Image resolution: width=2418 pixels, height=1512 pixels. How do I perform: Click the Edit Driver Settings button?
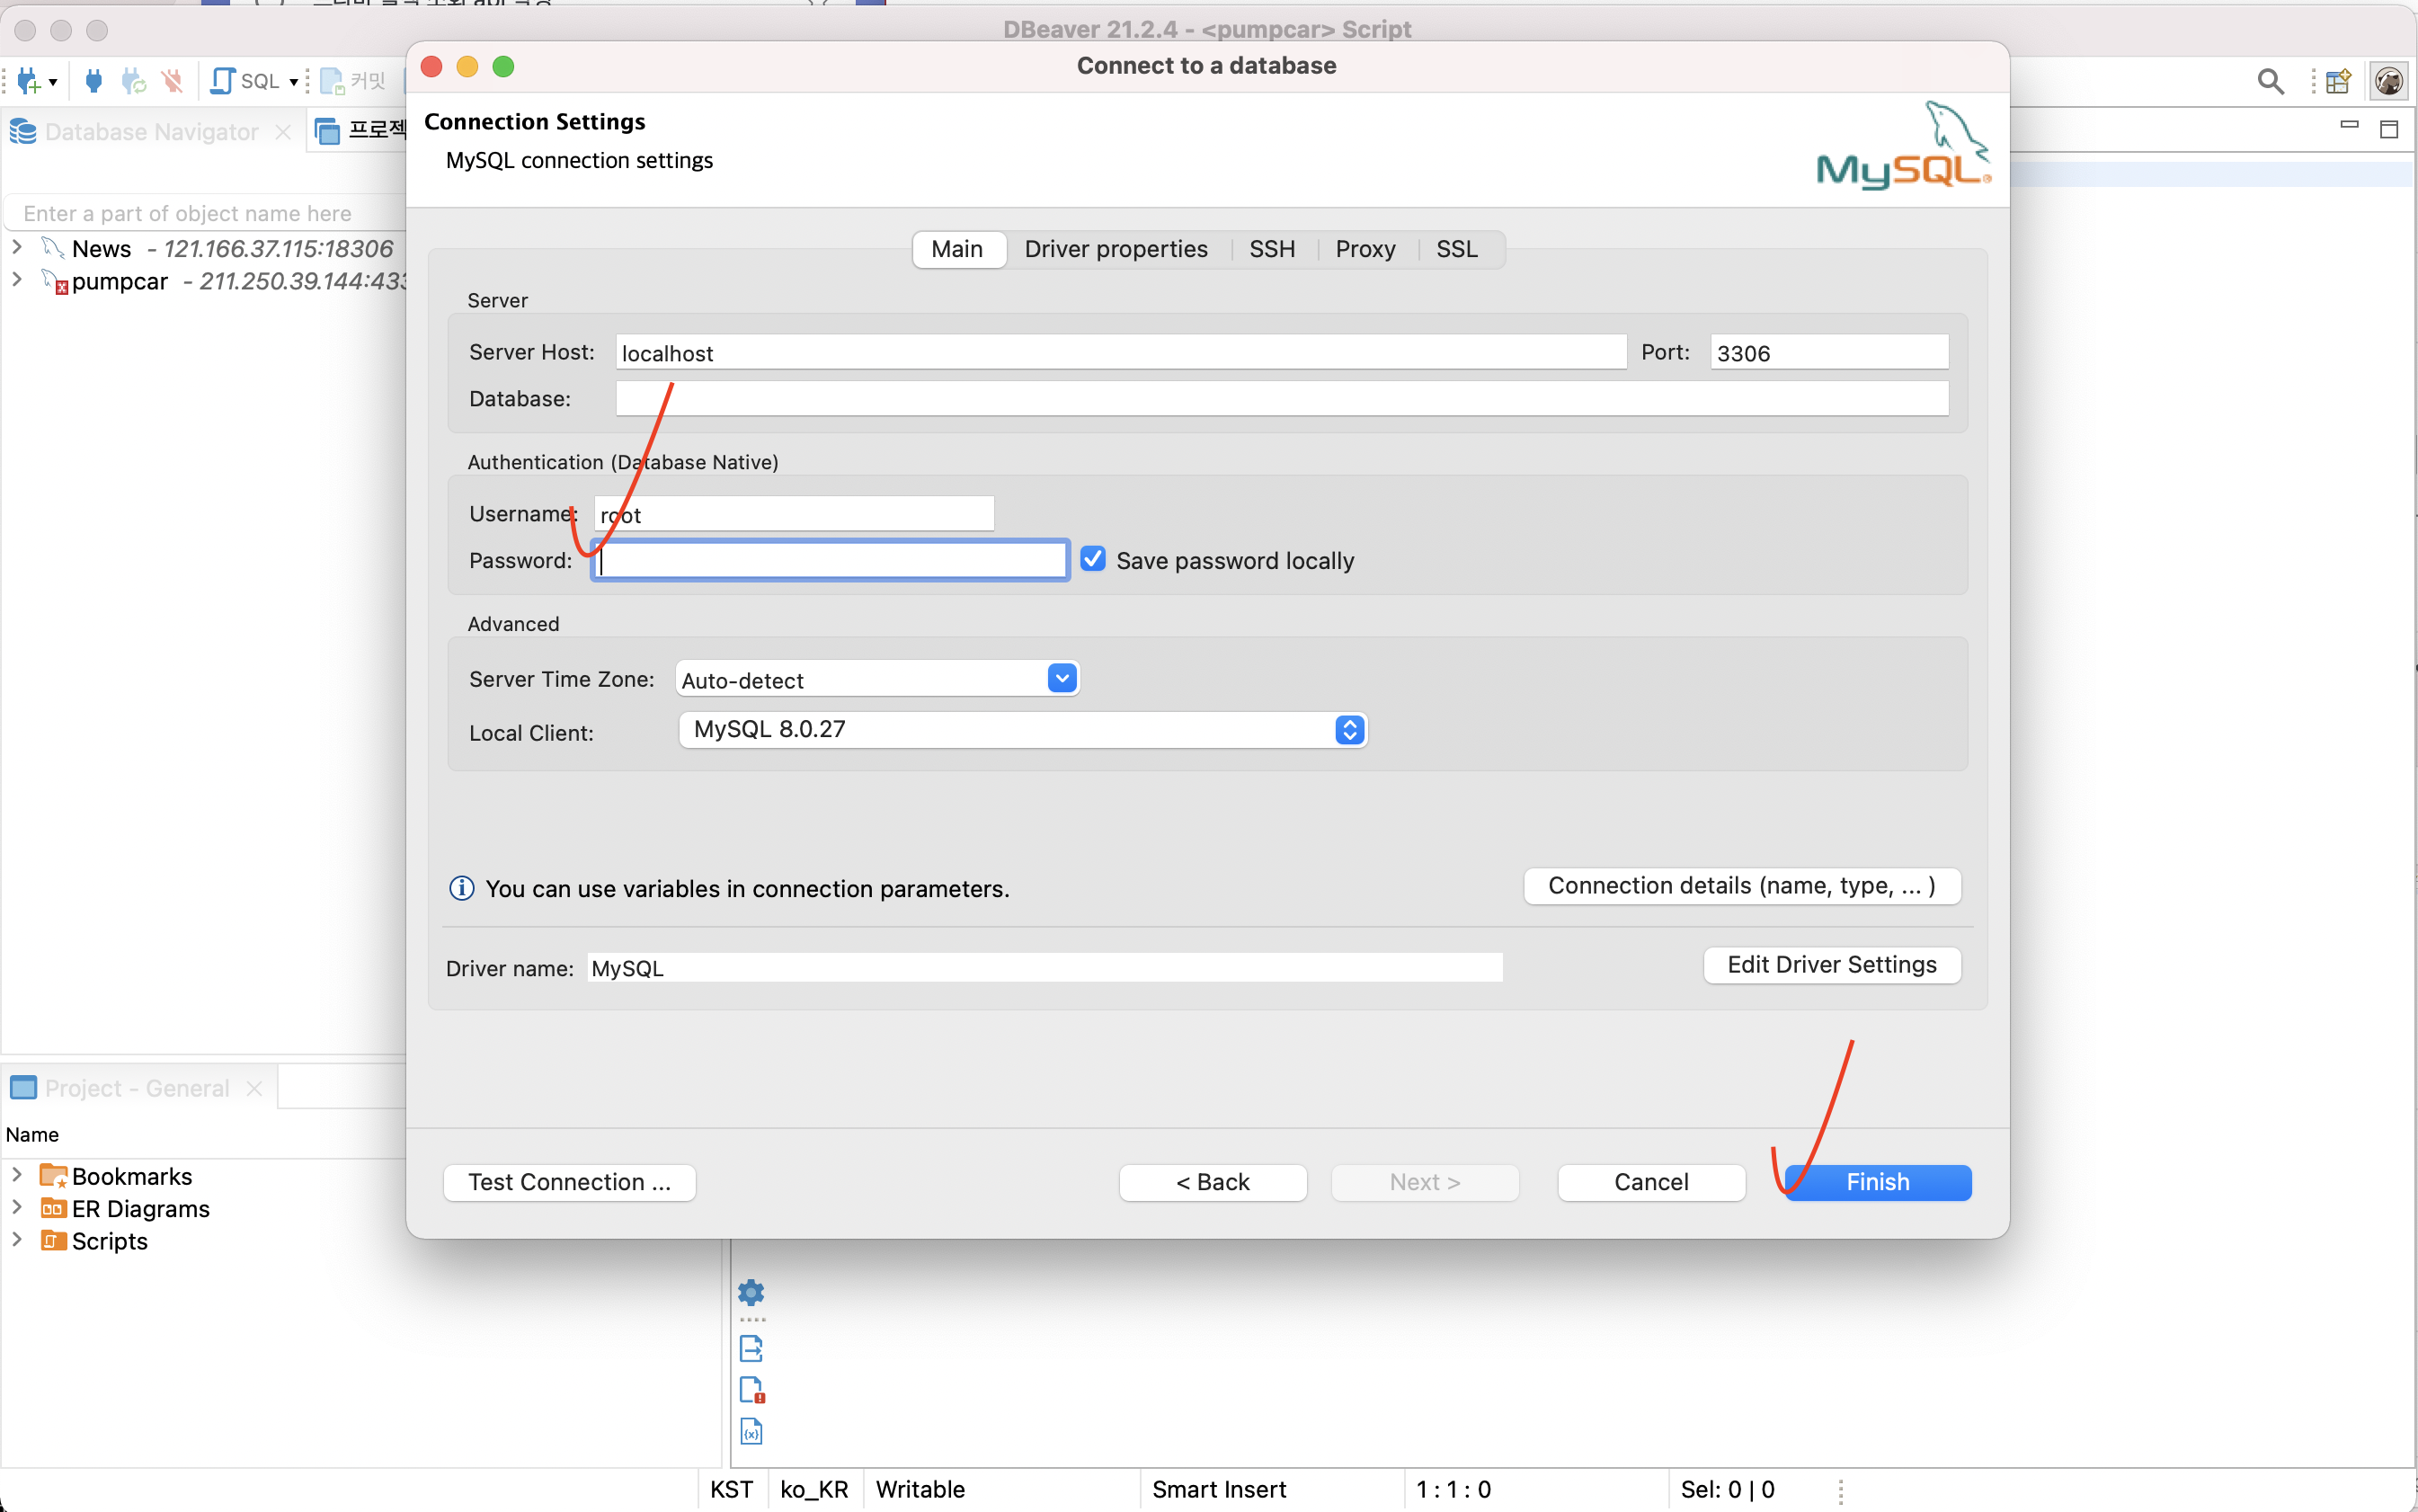tap(1829, 964)
